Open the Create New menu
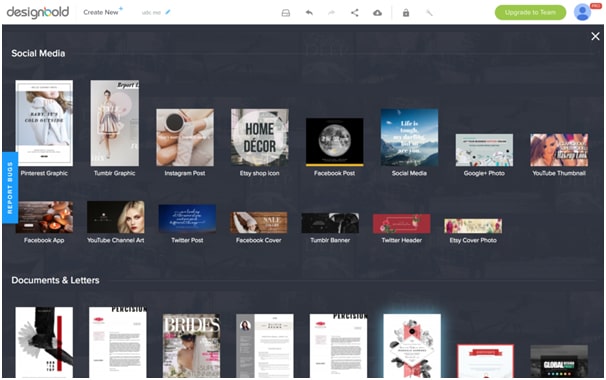The height and width of the screenshot is (380, 606). [x=103, y=12]
